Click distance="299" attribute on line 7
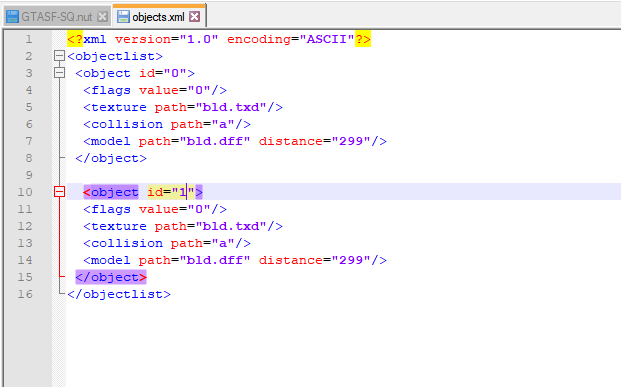 [315, 141]
